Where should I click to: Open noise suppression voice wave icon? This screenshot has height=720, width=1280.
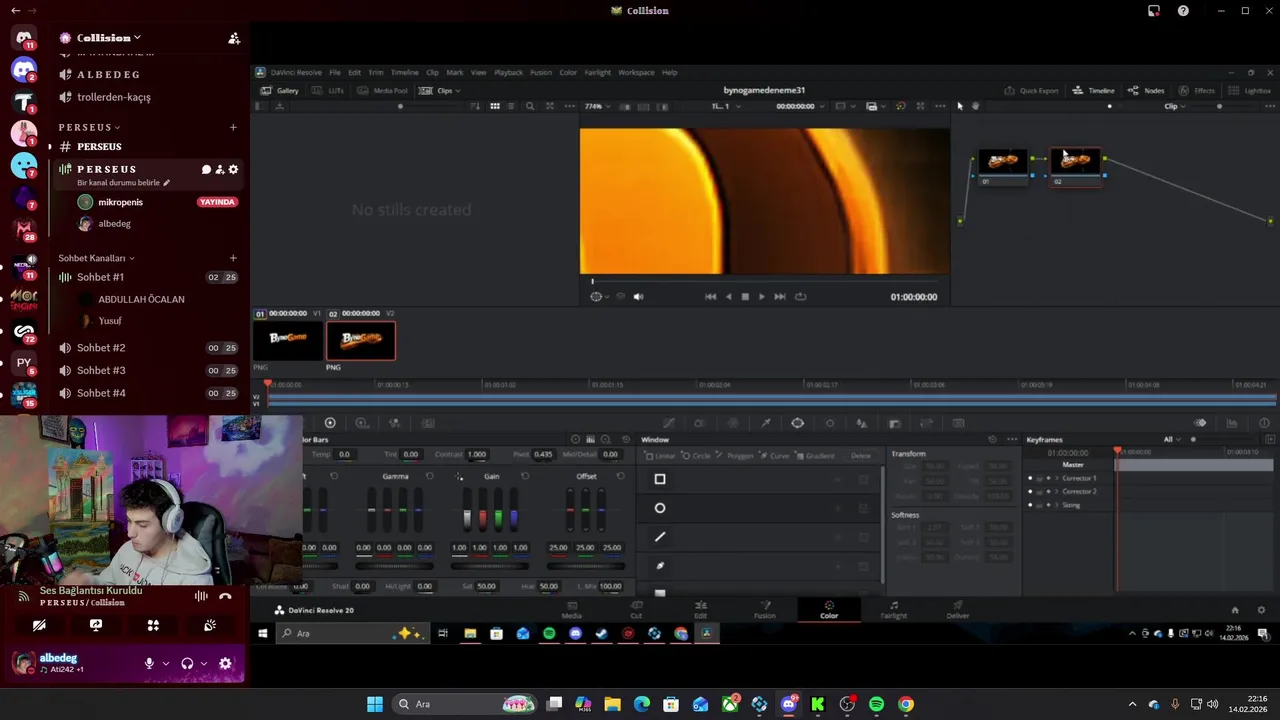[201, 596]
